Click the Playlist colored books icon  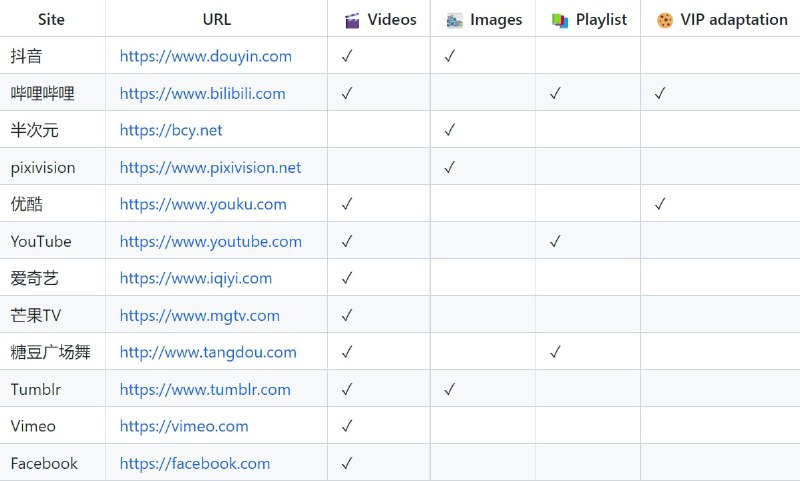tap(560, 20)
